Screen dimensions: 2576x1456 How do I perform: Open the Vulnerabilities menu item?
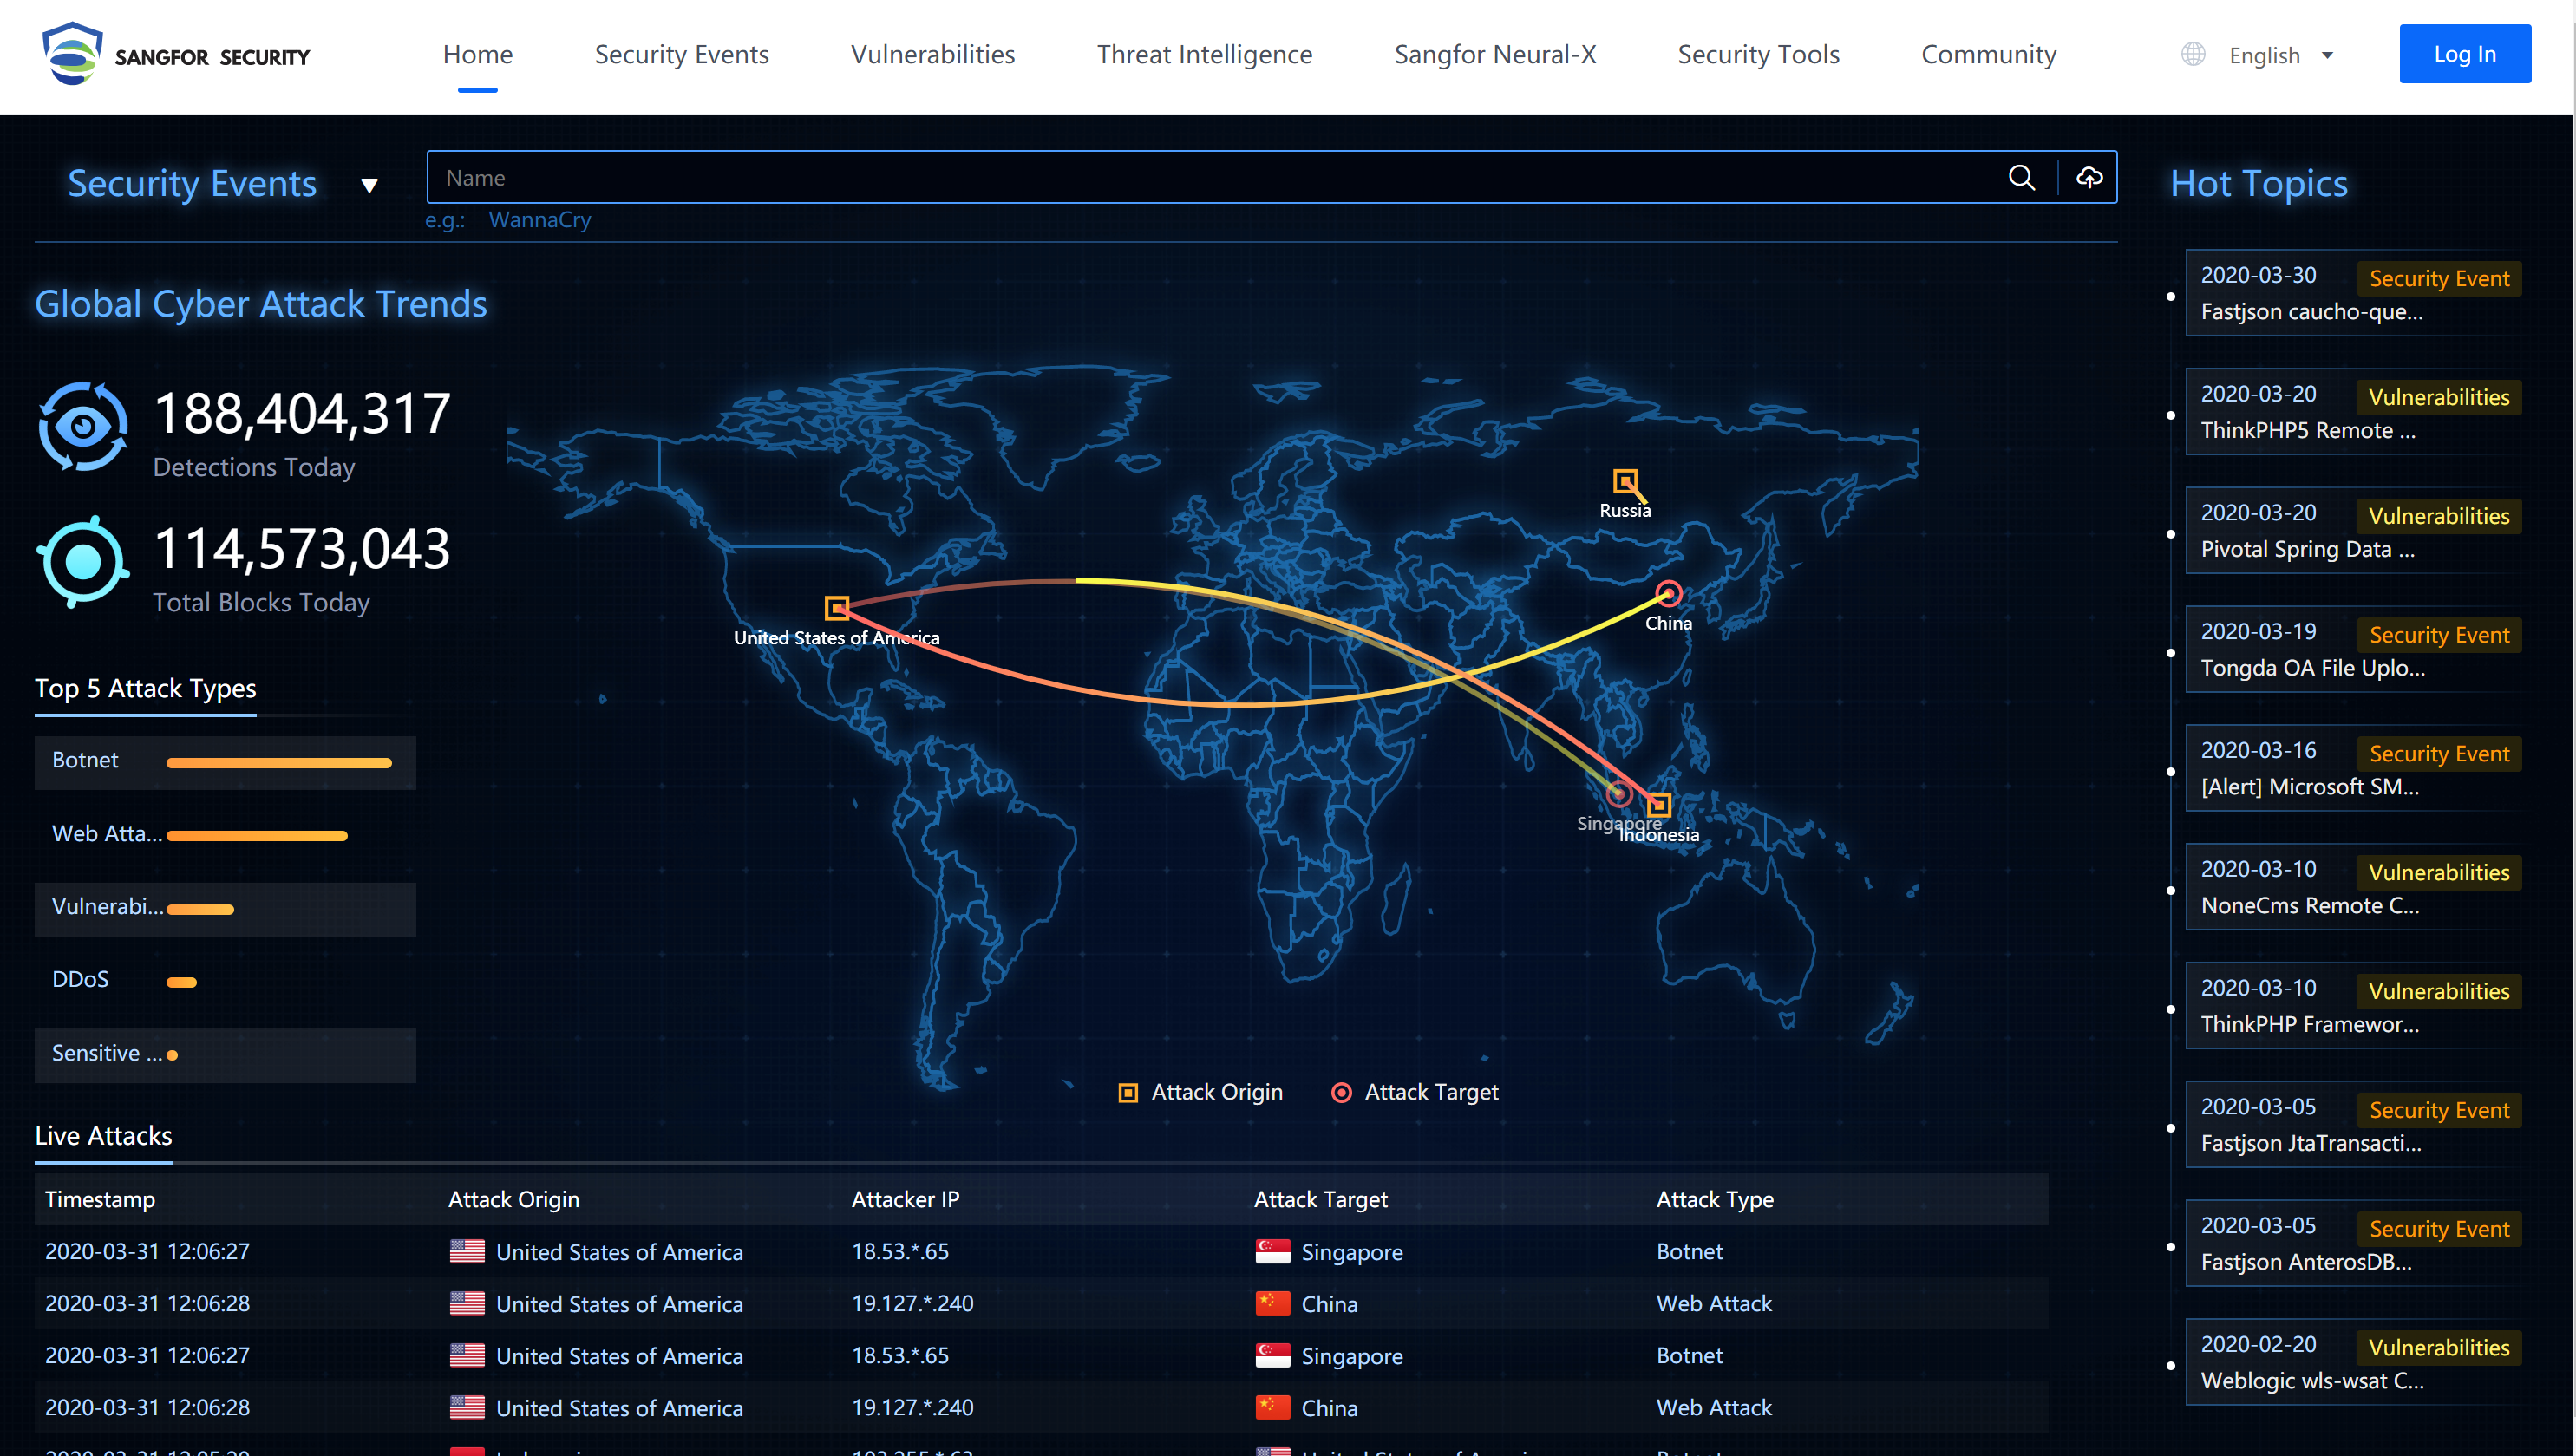(x=932, y=55)
